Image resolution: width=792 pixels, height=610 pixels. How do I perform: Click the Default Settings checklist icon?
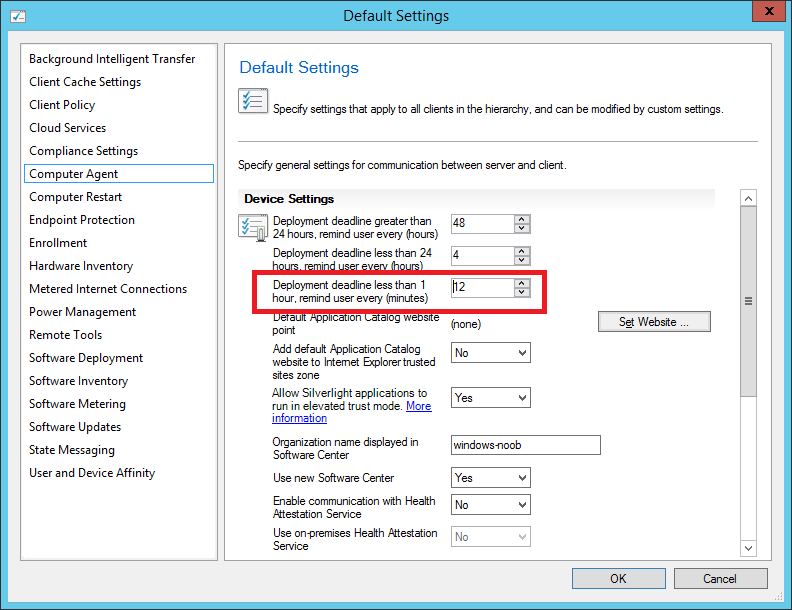tap(253, 101)
